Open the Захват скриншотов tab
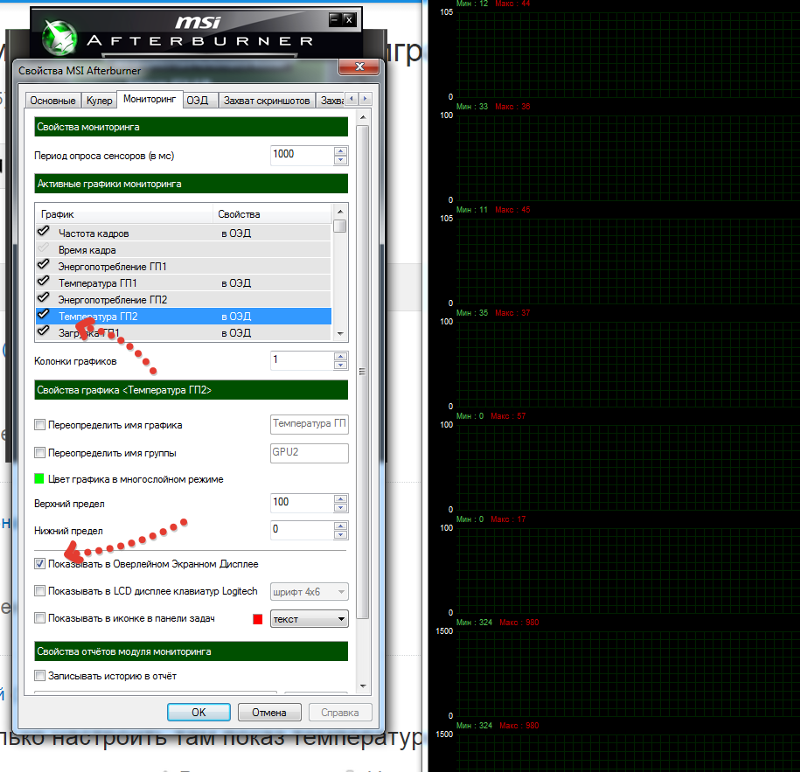This screenshot has height=772, width=800. coord(267,101)
